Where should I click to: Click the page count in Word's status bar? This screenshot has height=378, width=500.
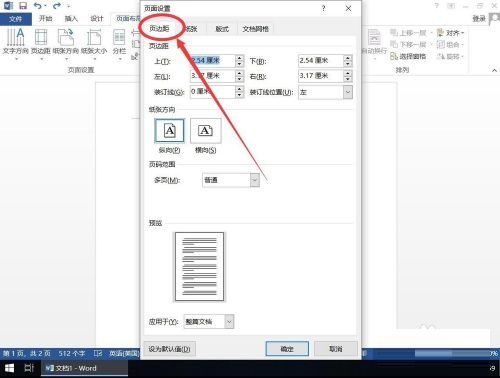click(x=27, y=353)
